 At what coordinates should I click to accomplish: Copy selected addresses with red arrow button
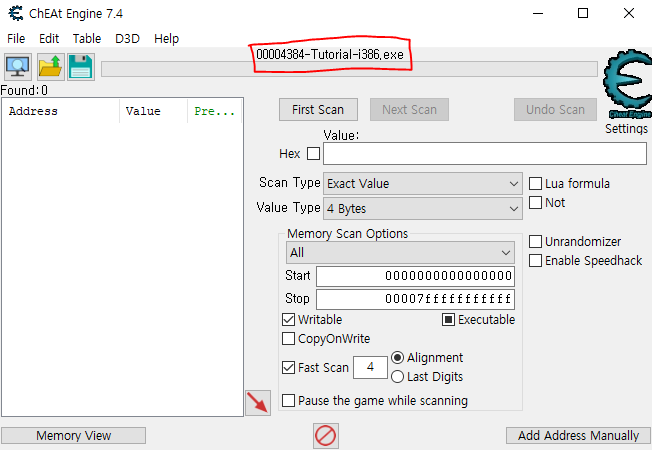(x=258, y=403)
